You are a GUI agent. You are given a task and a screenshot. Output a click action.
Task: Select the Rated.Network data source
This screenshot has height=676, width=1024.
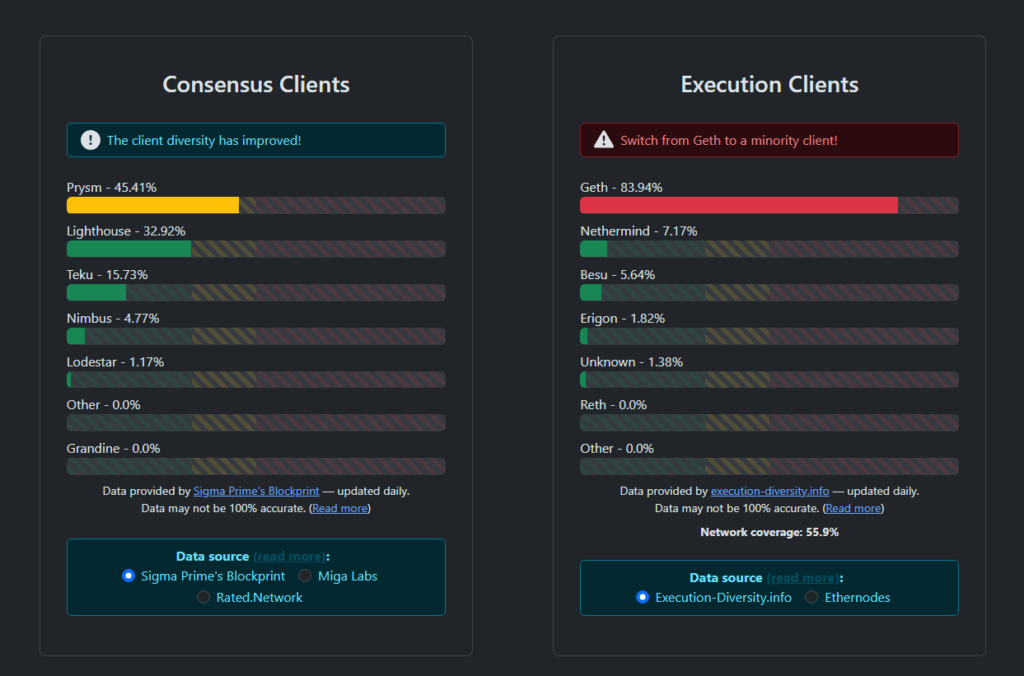[203, 597]
